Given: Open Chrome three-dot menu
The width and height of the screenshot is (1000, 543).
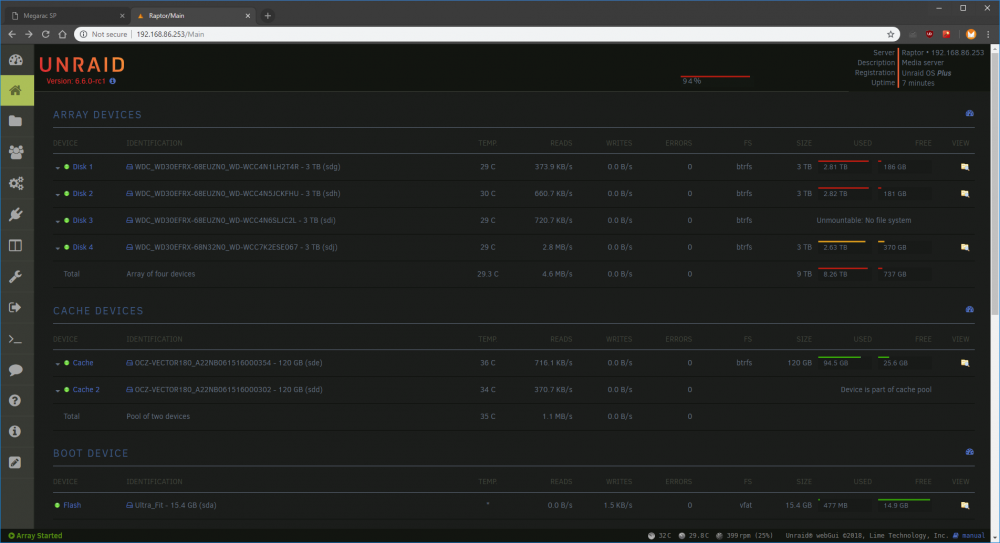Looking at the screenshot, I should tap(989, 34).
